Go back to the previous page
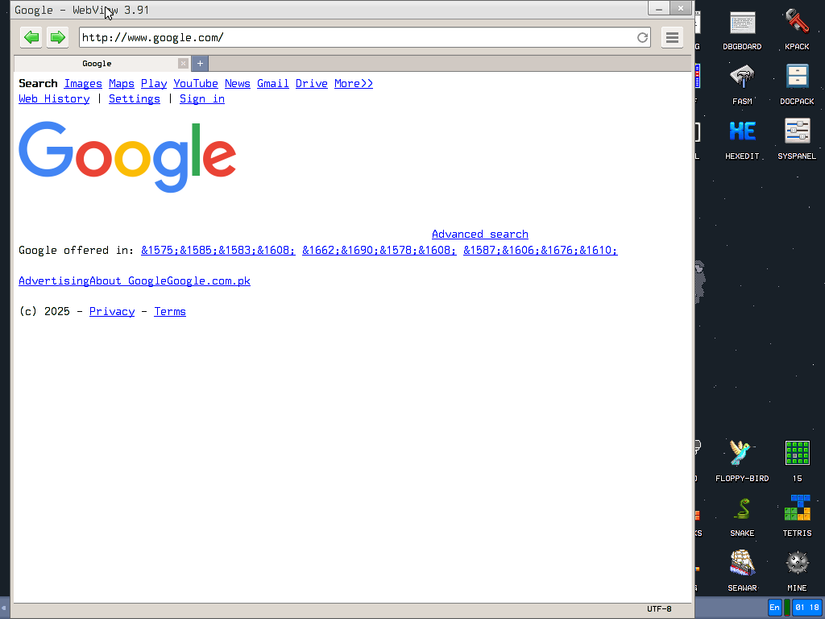 click(31, 37)
